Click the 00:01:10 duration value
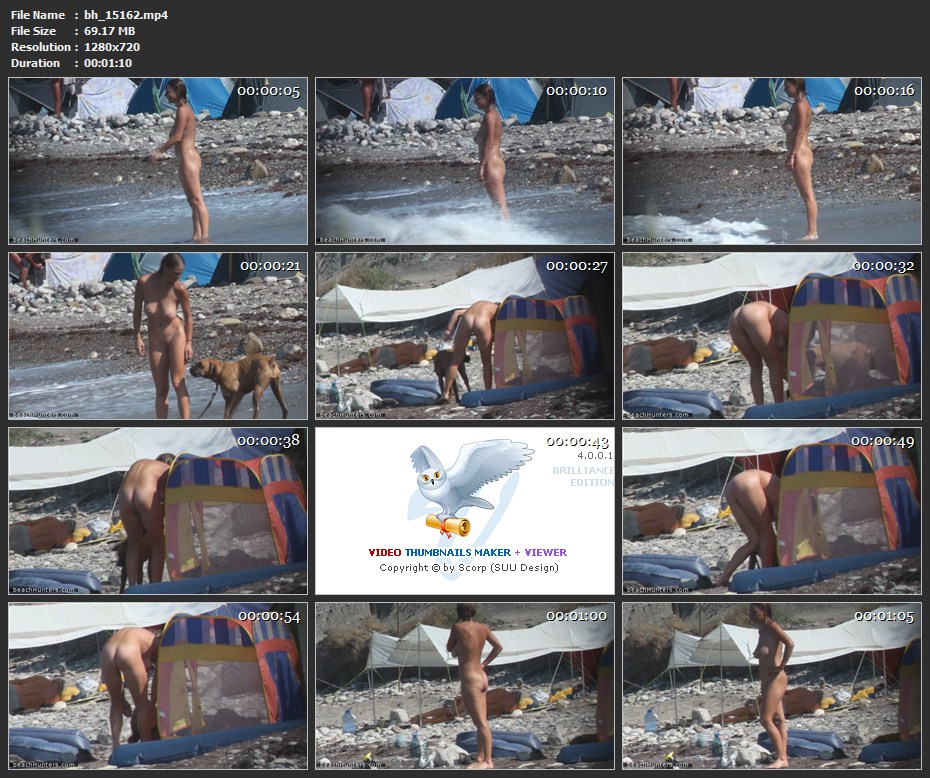Screen dimensions: 930x778 tap(108, 63)
